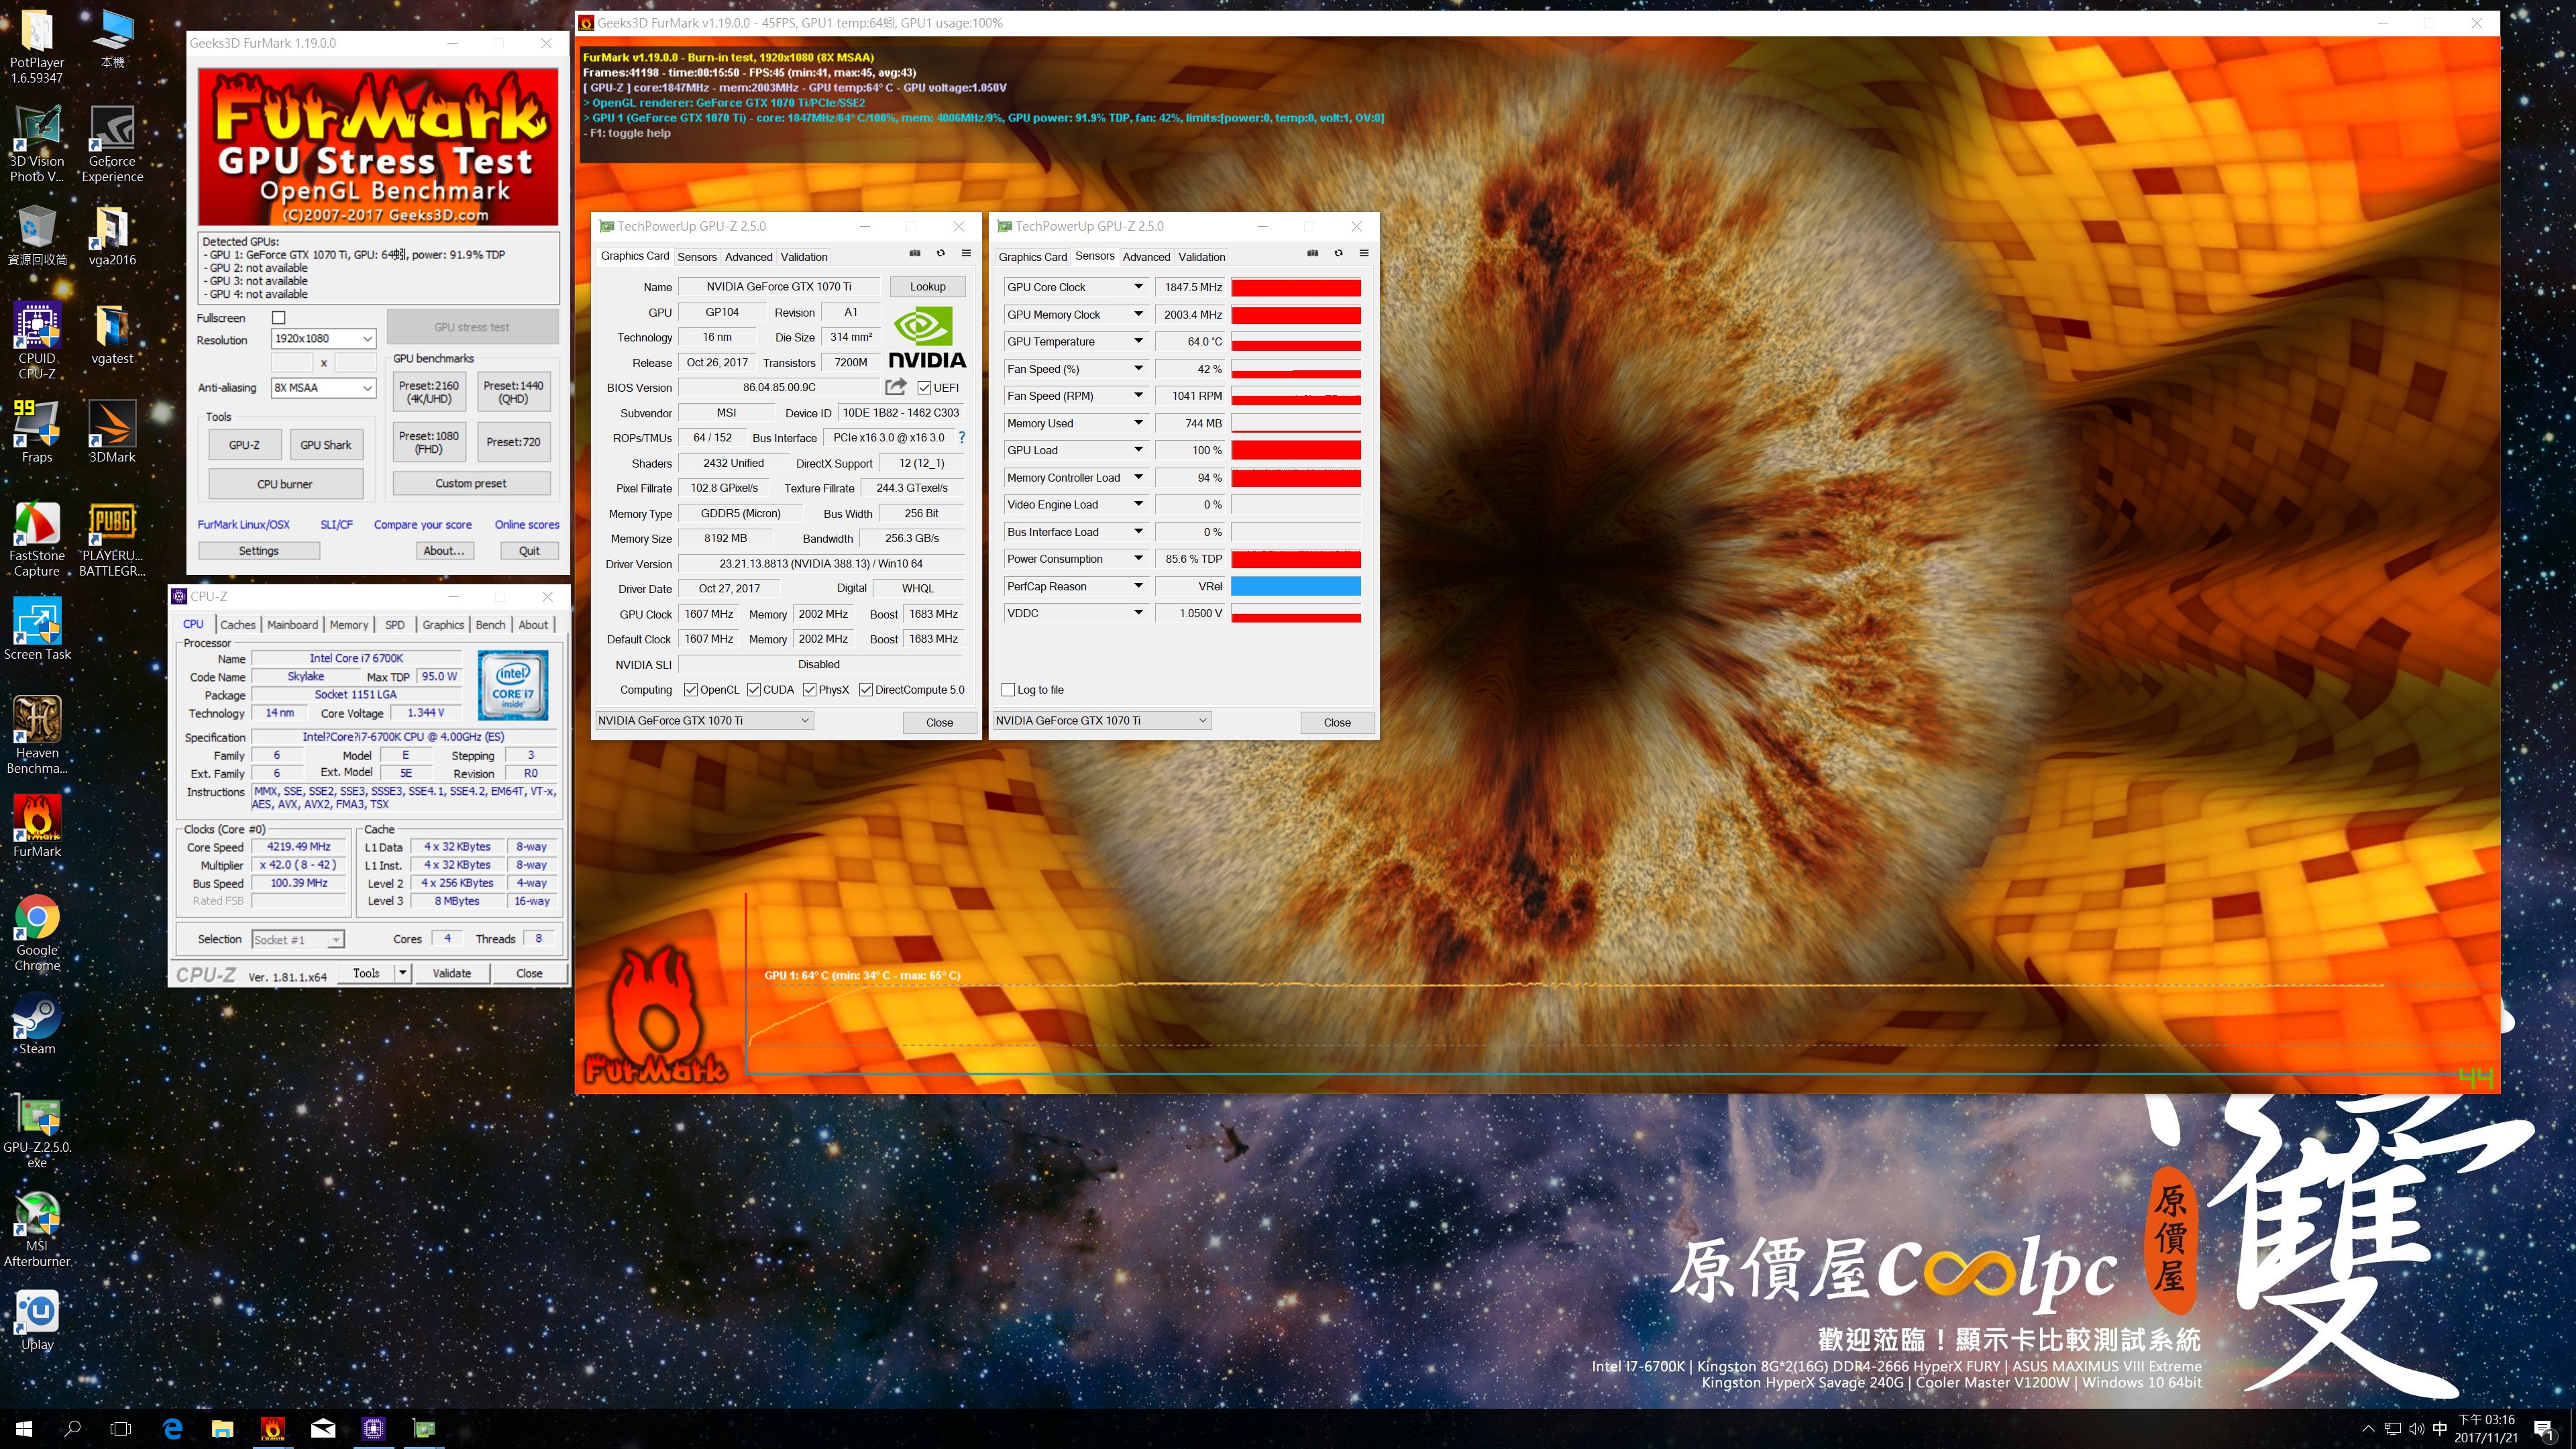Image resolution: width=2576 pixels, height=1449 pixels.
Task: Open the vgatest folder icon
Action: pyautogui.click(x=112, y=335)
